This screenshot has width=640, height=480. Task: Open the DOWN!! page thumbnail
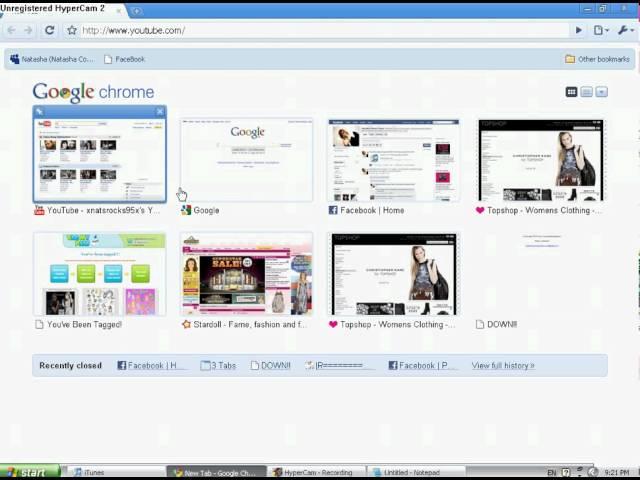[x=541, y=274]
